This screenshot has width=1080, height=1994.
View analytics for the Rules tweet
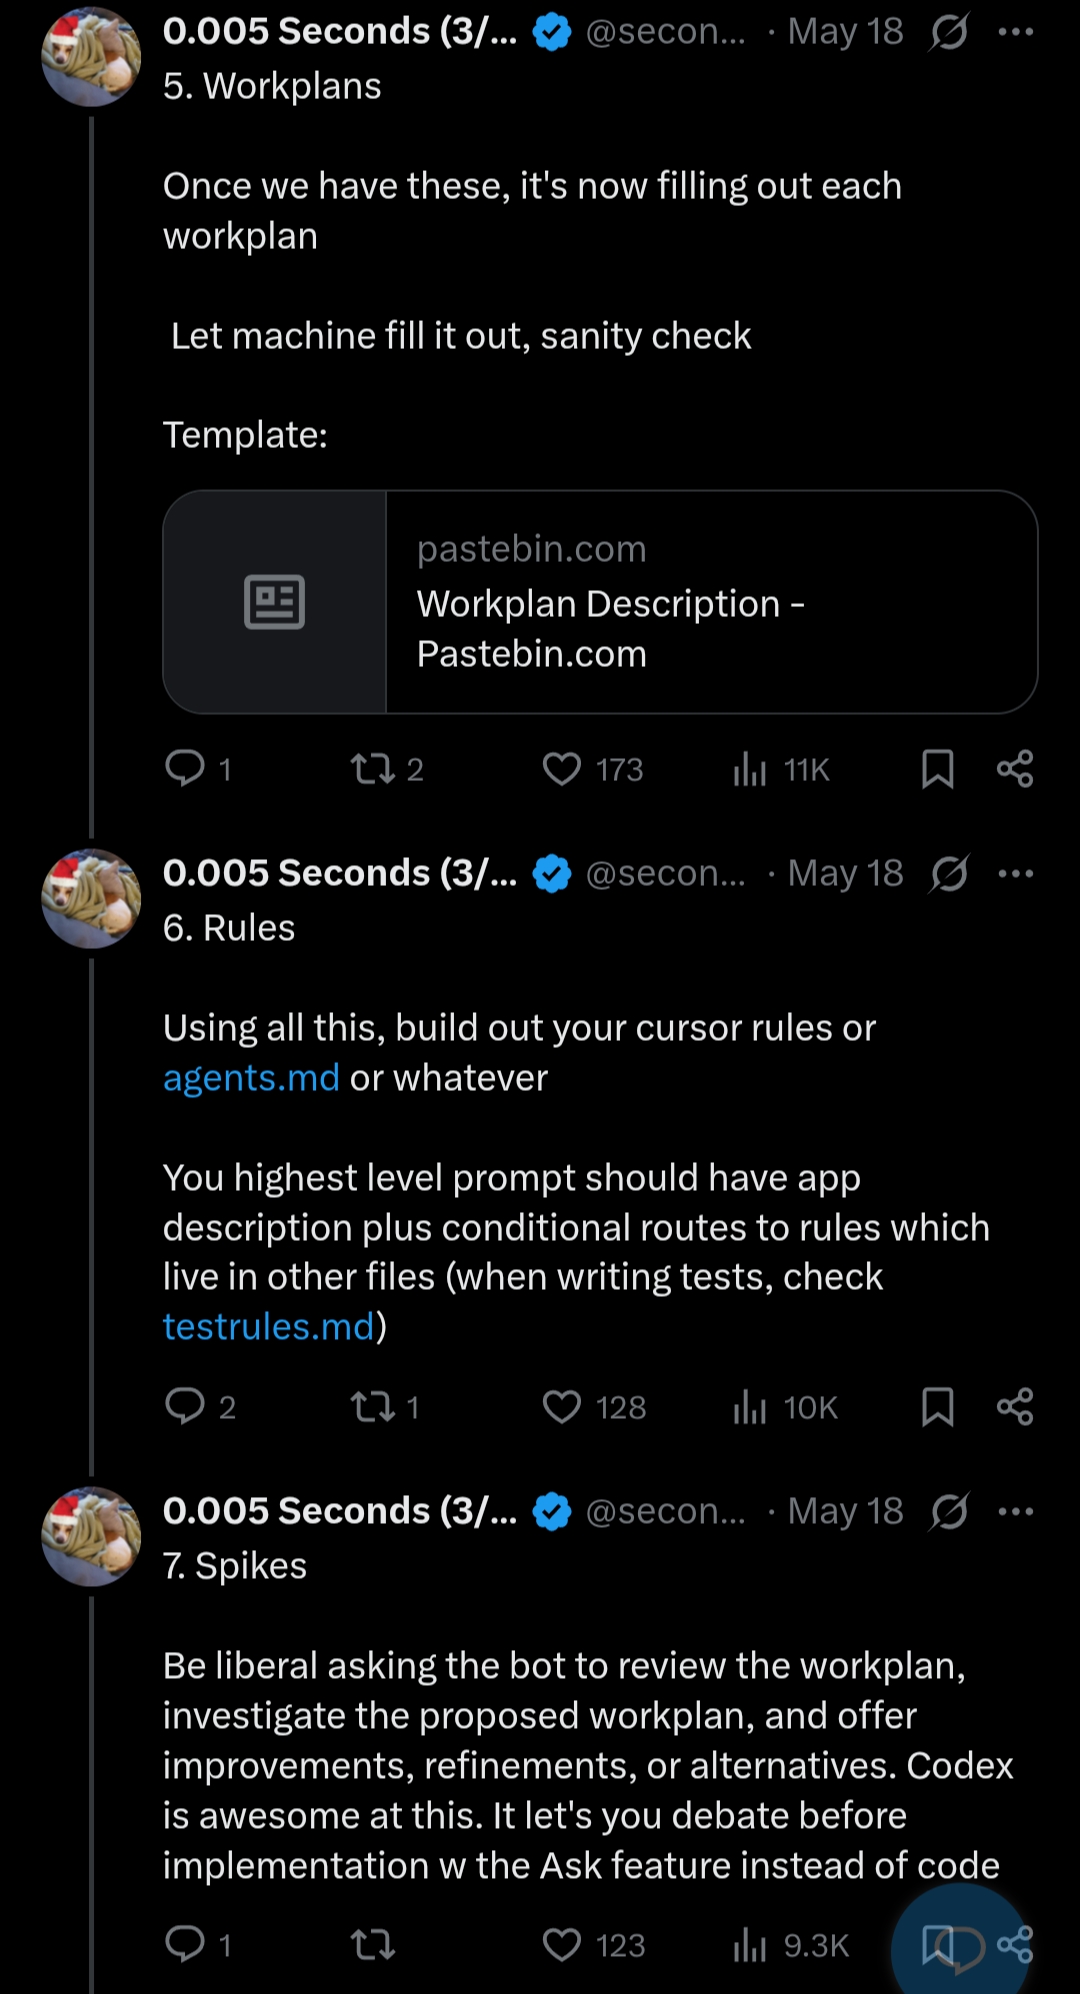pos(750,1406)
